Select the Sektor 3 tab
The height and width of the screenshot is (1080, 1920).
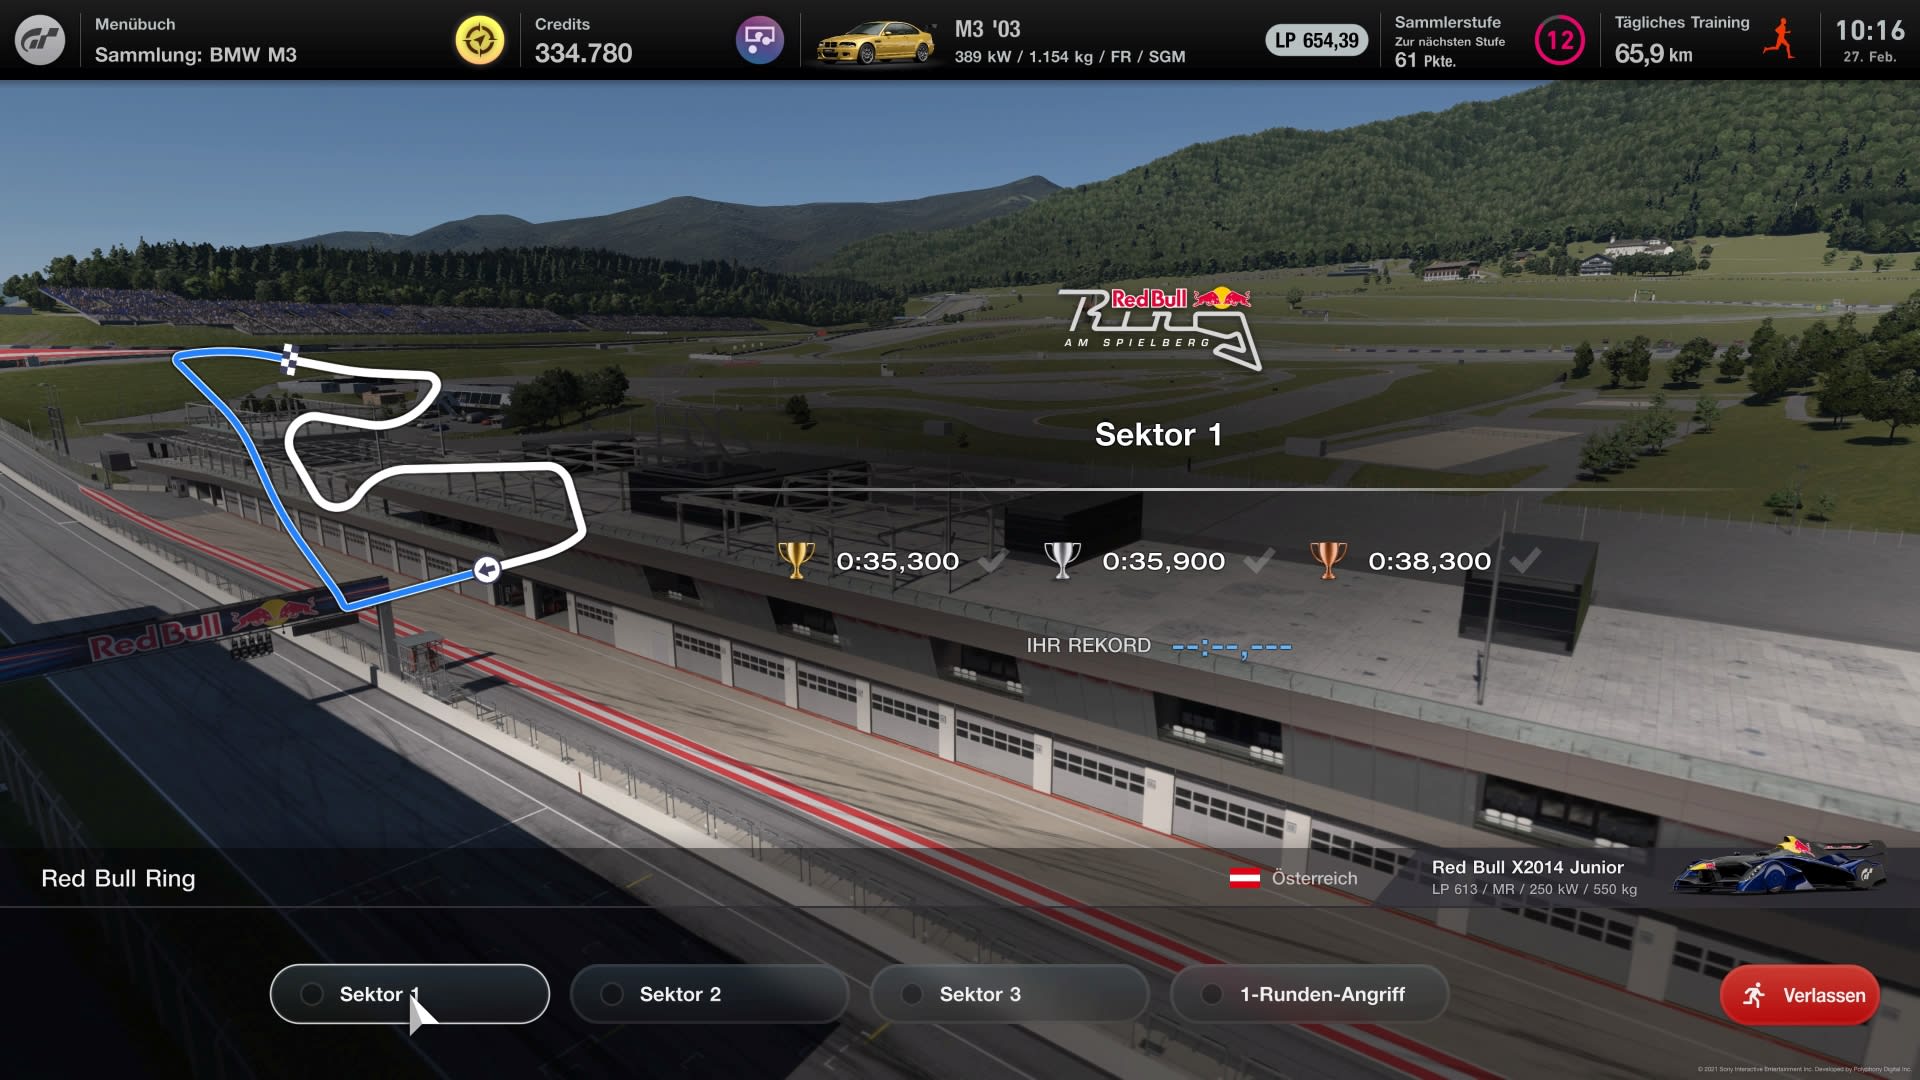980,994
